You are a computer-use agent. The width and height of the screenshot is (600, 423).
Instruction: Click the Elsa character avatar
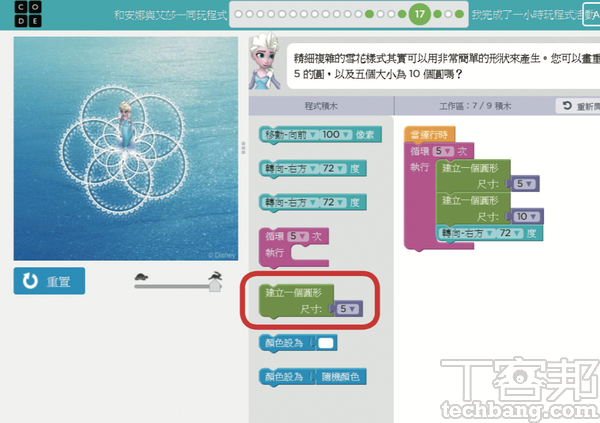(x=264, y=61)
